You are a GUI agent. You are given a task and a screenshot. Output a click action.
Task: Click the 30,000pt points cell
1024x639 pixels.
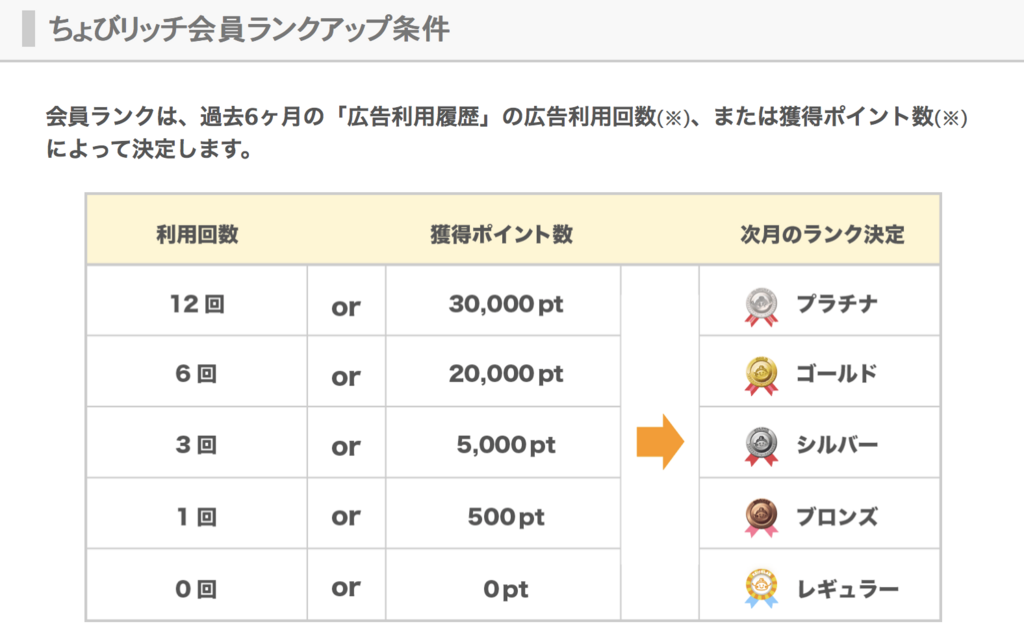point(505,304)
